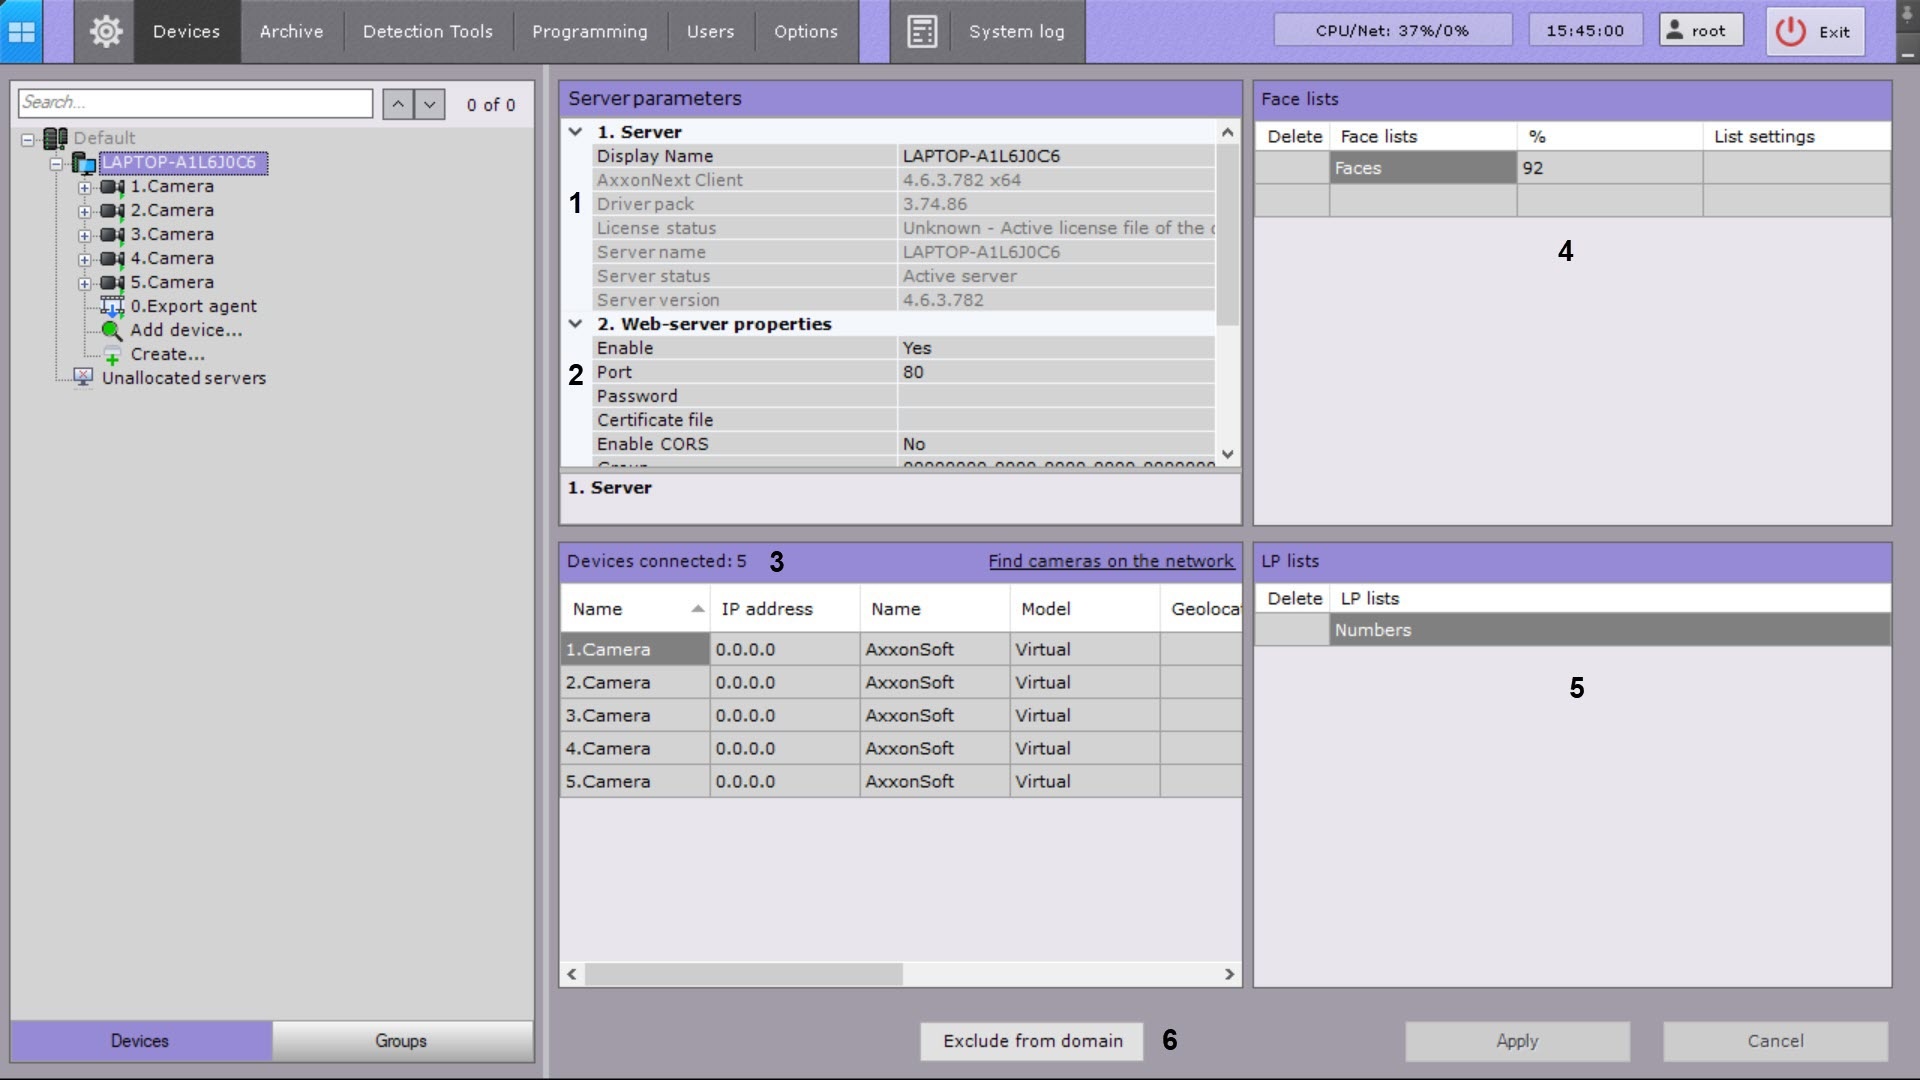Click the Add device magnifier icon
Screen dimensions: 1920x1080
112,331
